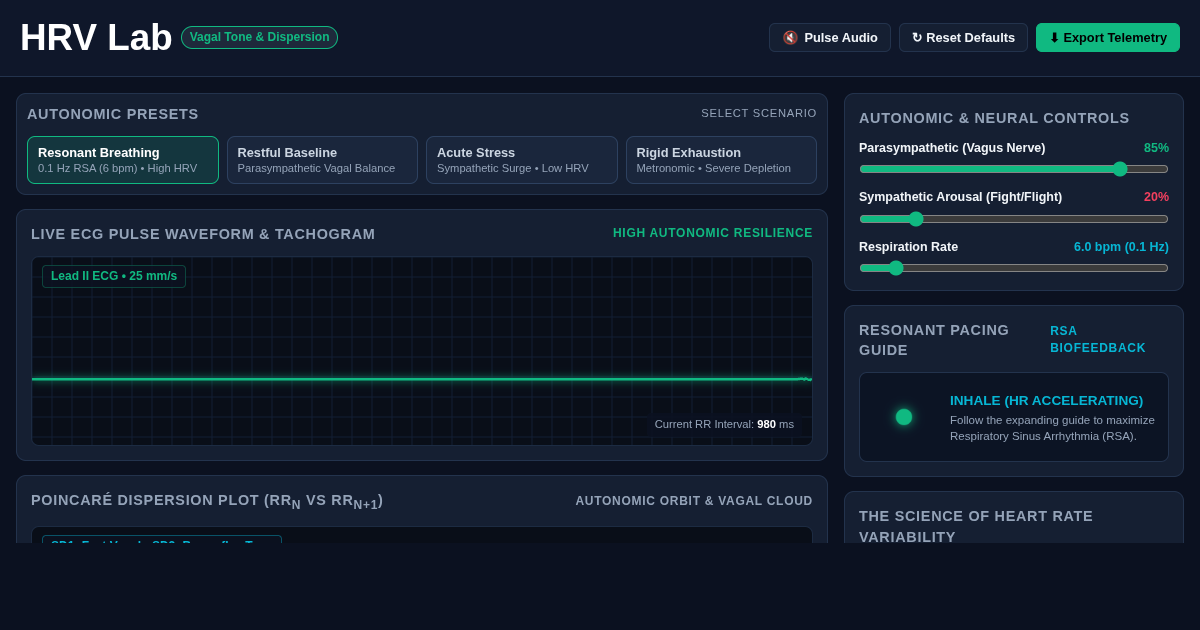Click the Export Telemetry button

pyautogui.click(x=1108, y=38)
